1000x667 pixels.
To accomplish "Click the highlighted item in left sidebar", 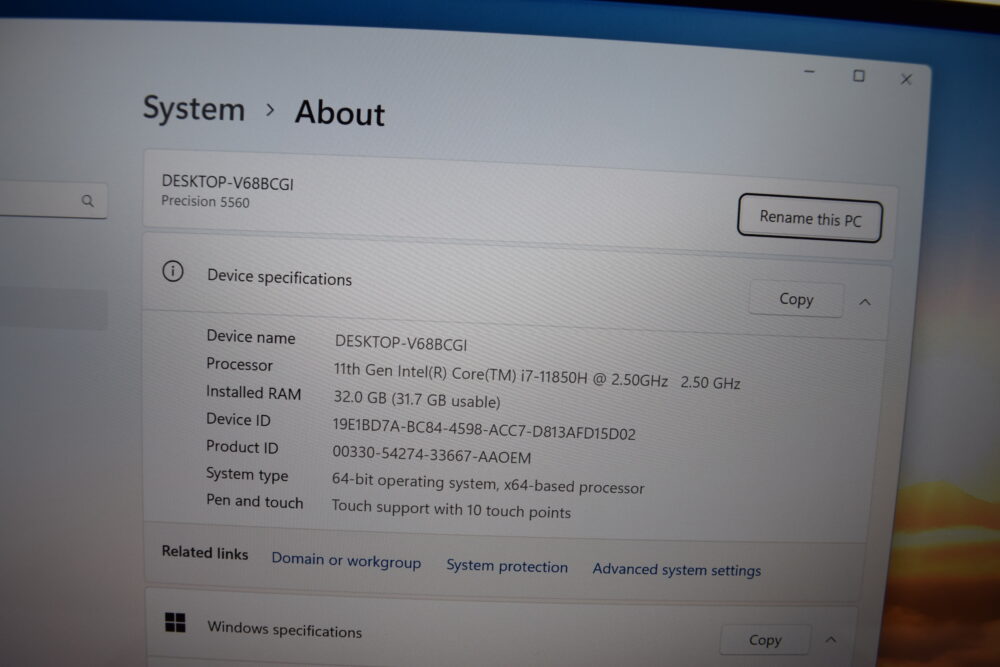I will (54, 309).
